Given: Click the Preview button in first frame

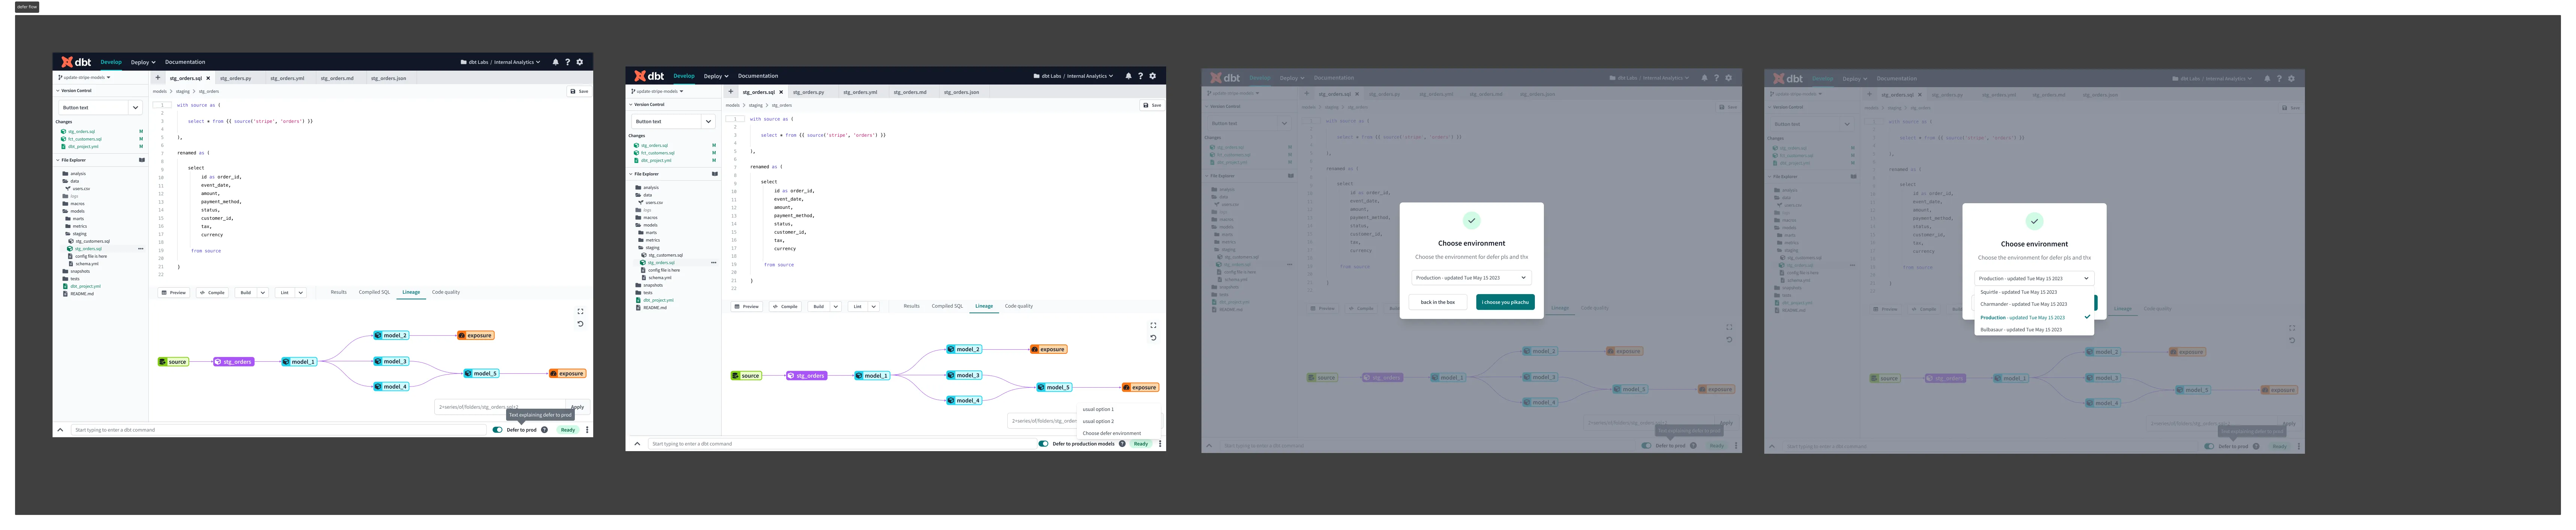Looking at the screenshot, I should 174,293.
